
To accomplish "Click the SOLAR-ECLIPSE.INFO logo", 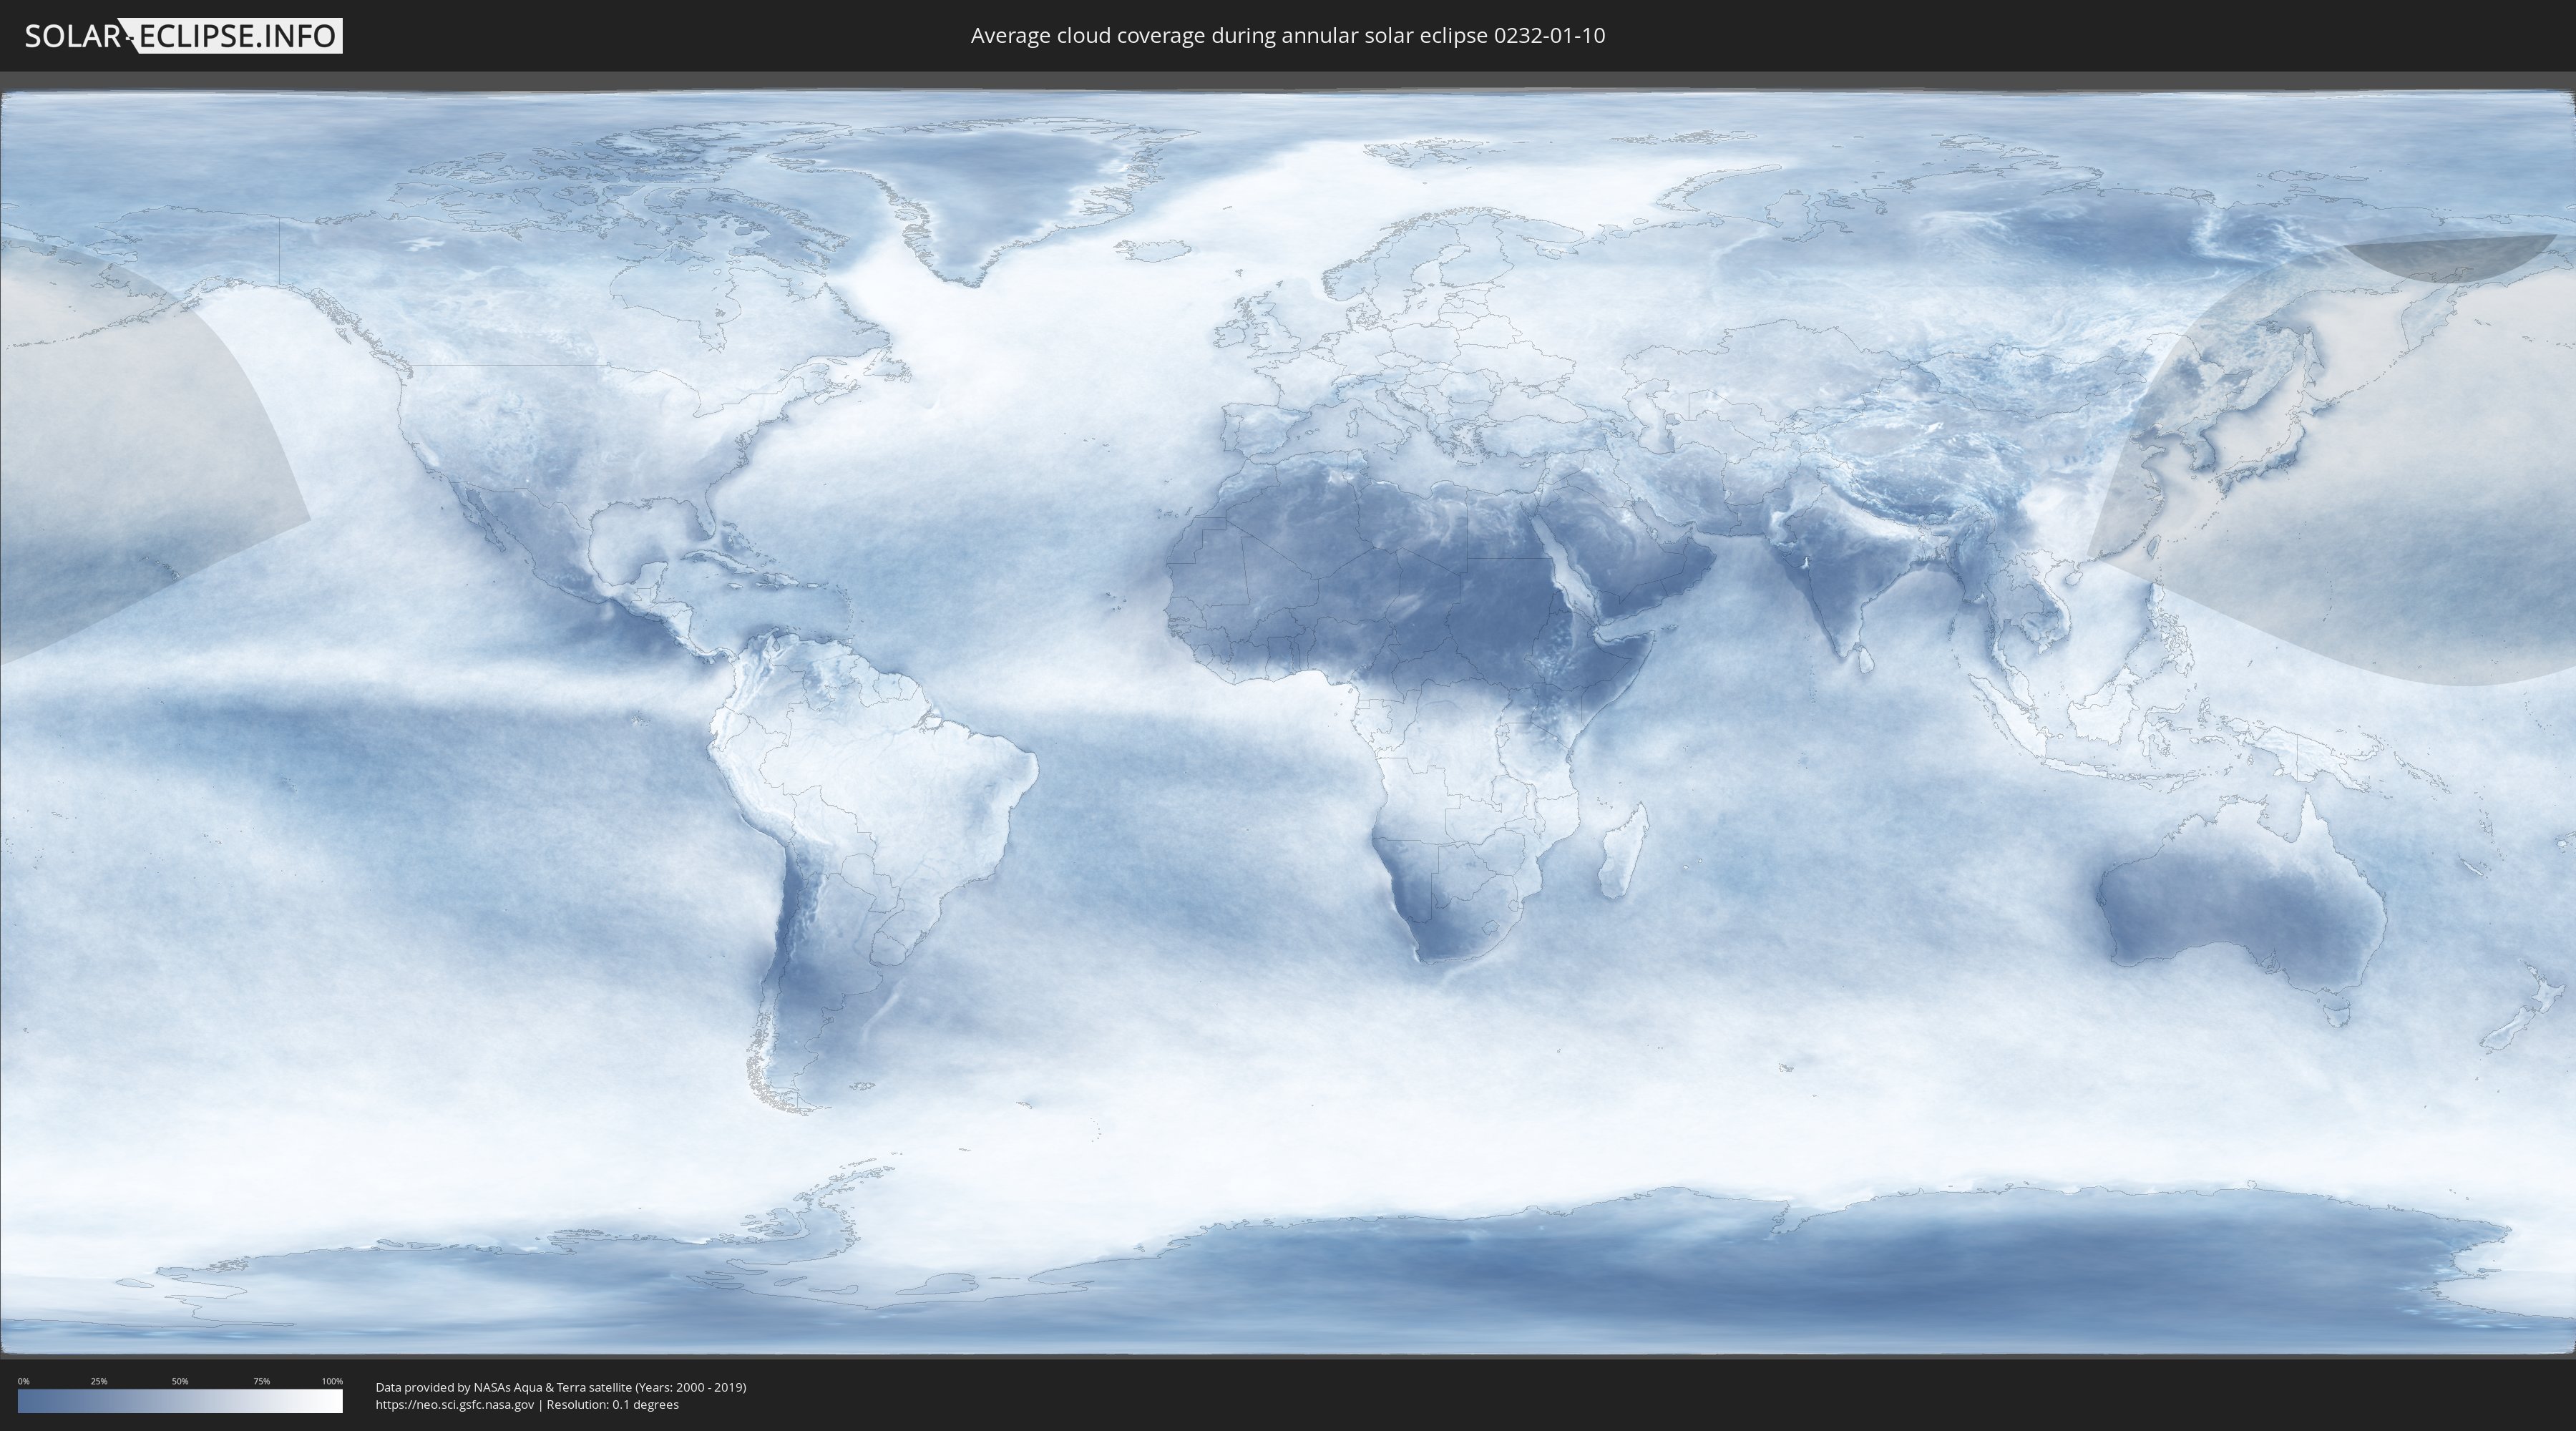I will tap(183, 36).
